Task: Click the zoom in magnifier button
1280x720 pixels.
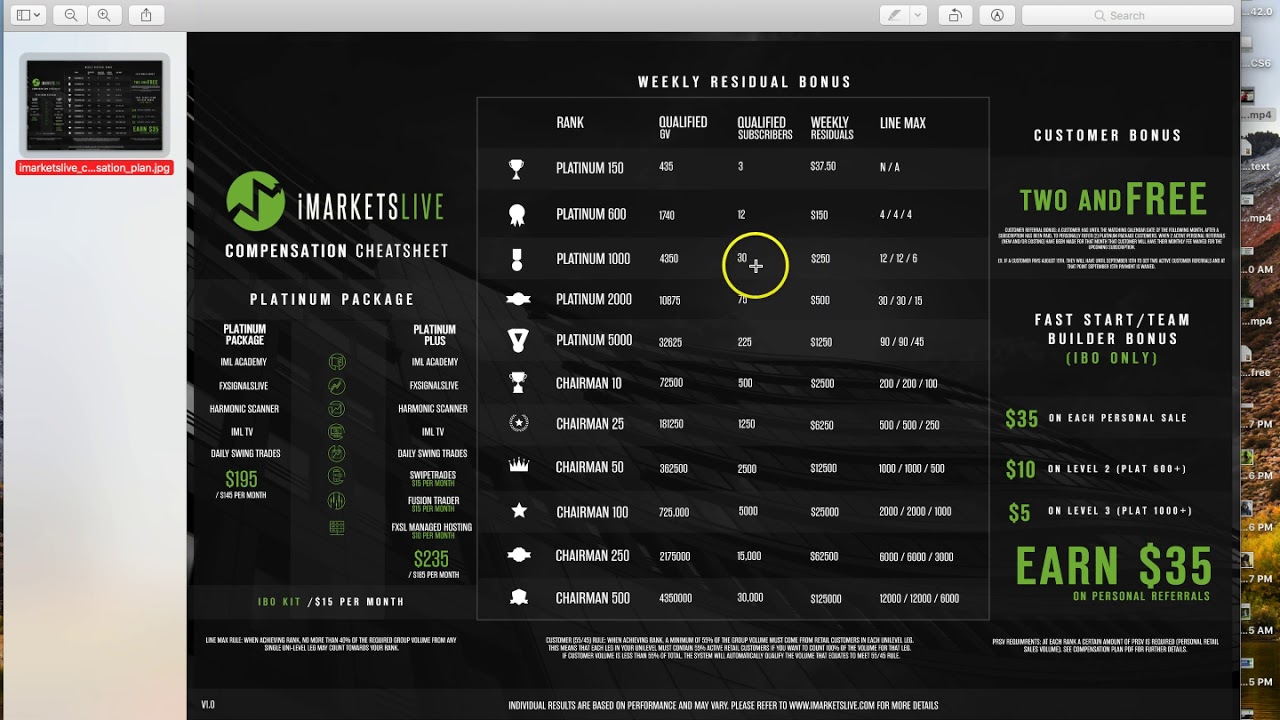Action: (103, 15)
